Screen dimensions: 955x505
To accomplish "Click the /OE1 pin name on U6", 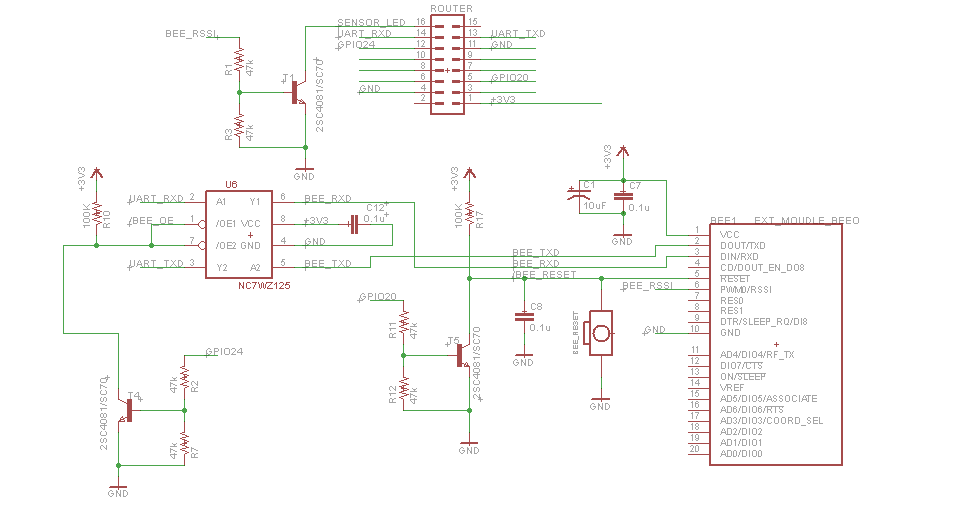I will point(225,224).
